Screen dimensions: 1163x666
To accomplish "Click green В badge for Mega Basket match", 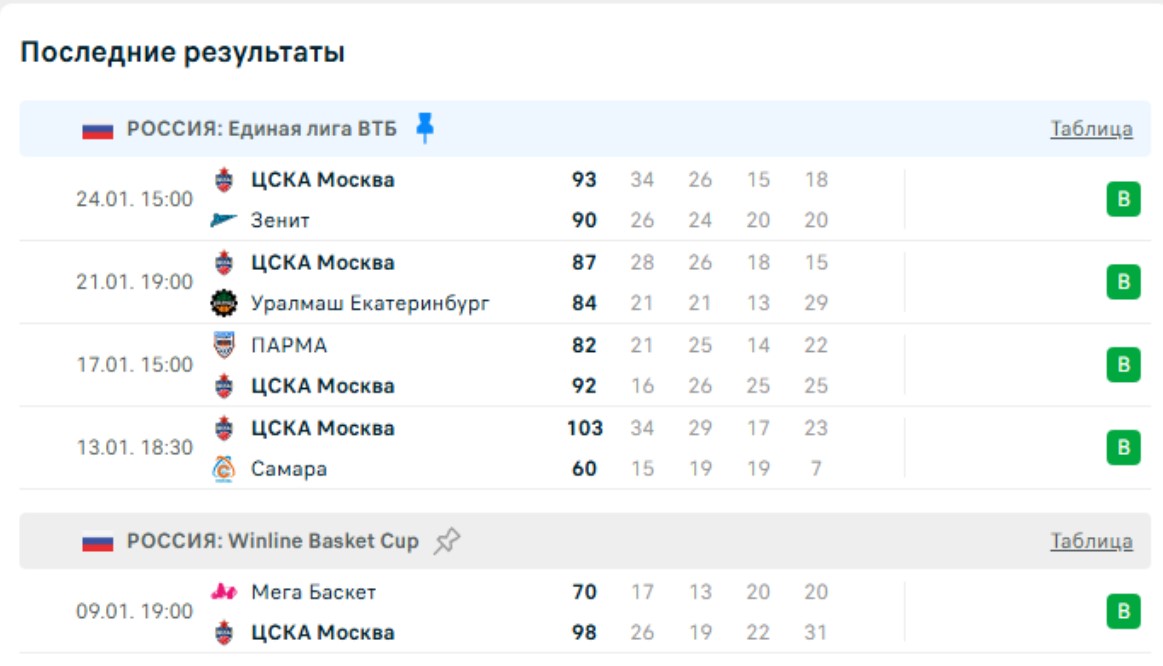I will 1123,611.
